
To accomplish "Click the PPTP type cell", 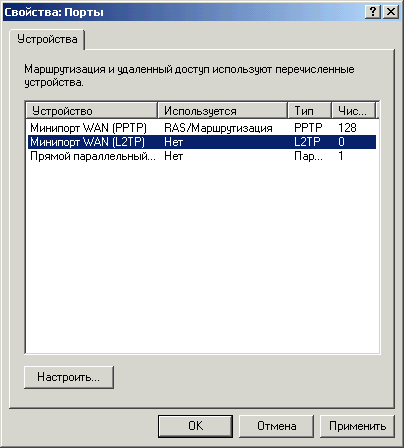I will click(308, 128).
